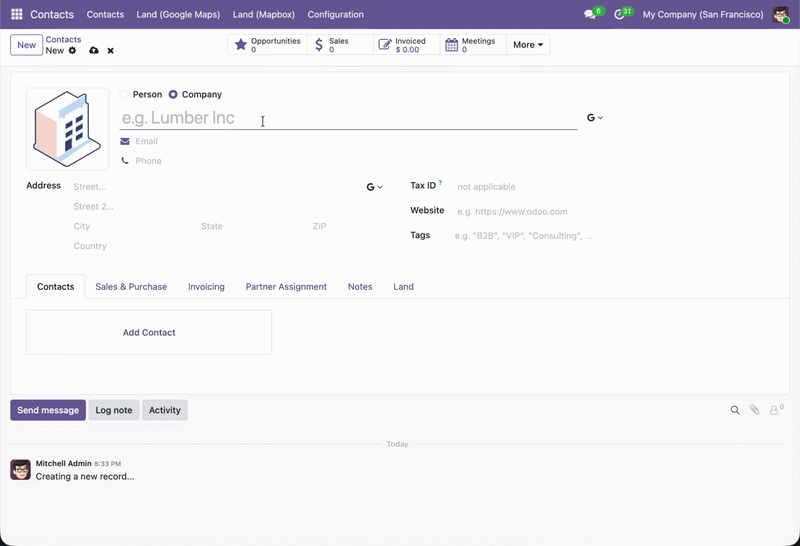Click the Send message button
This screenshot has width=800, height=546.
pos(48,410)
